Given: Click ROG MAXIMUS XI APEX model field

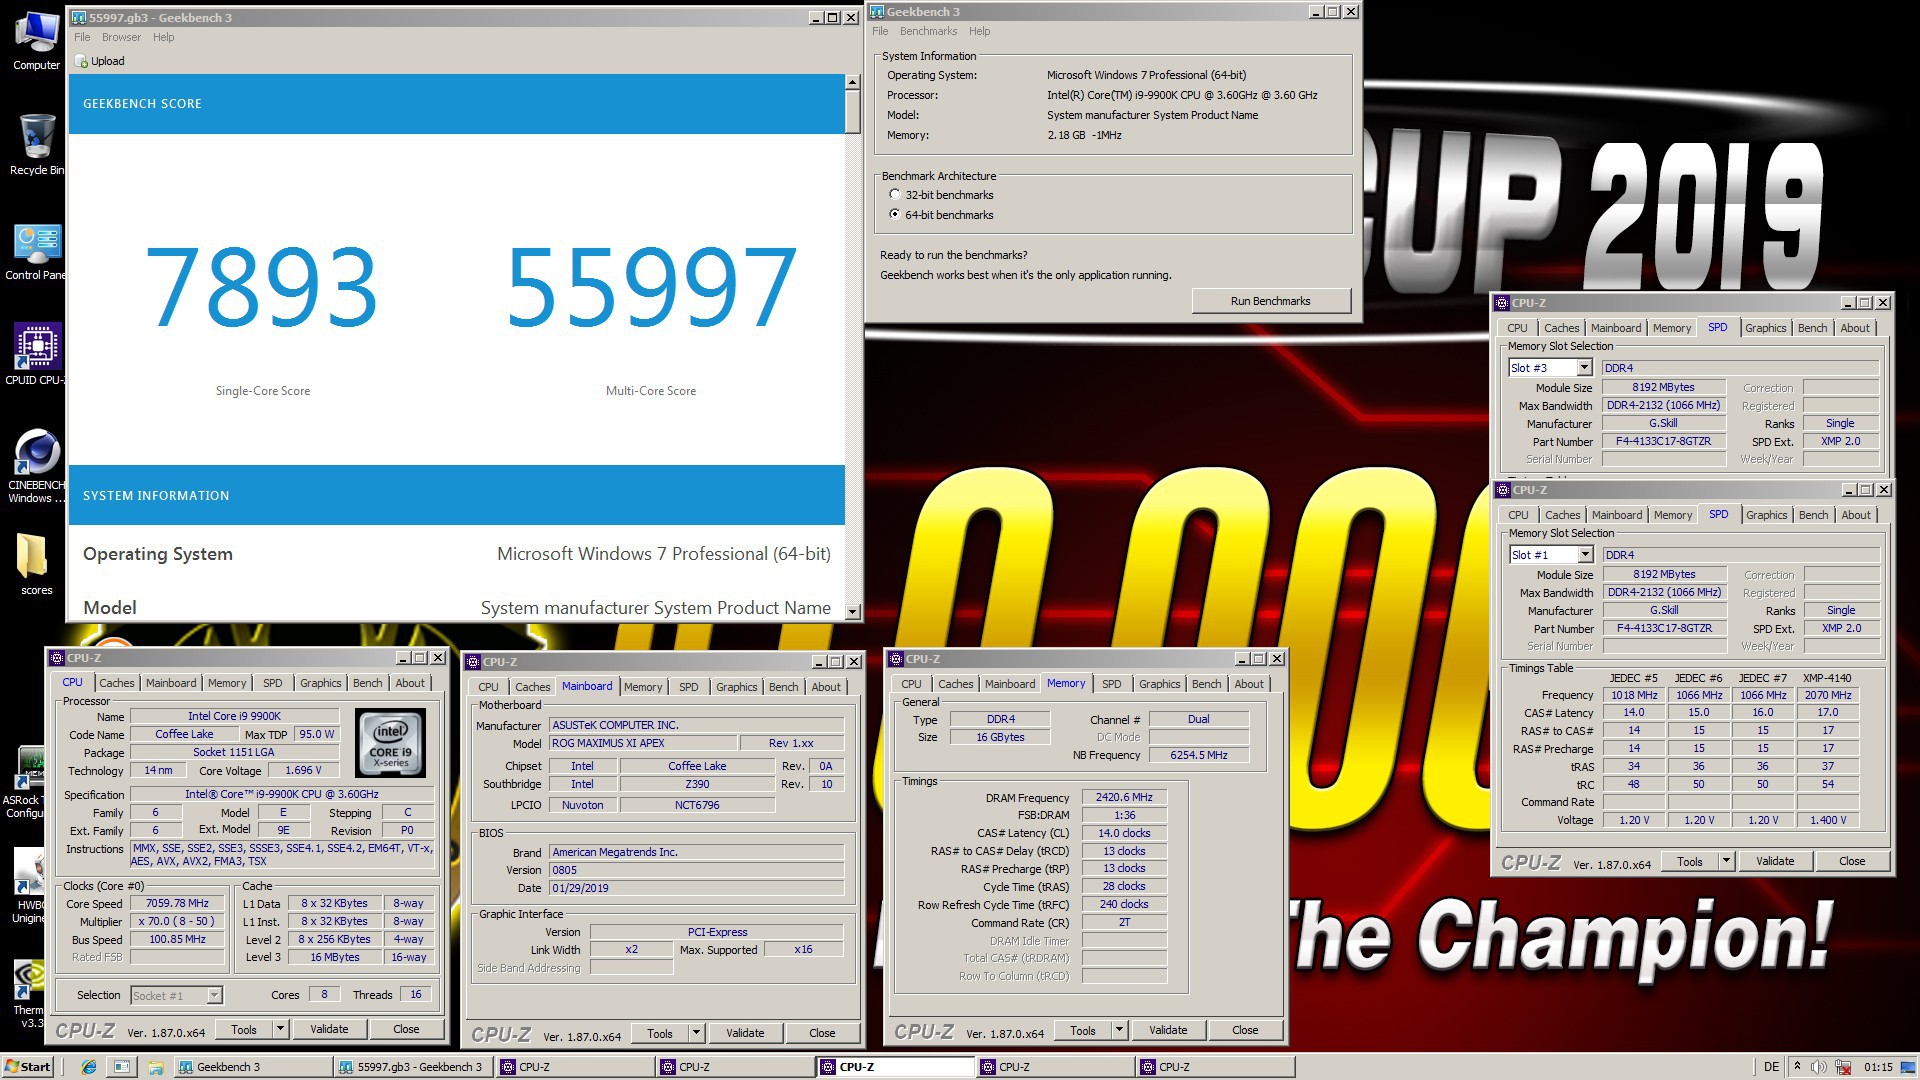Looking at the screenshot, I should pos(642,743).
